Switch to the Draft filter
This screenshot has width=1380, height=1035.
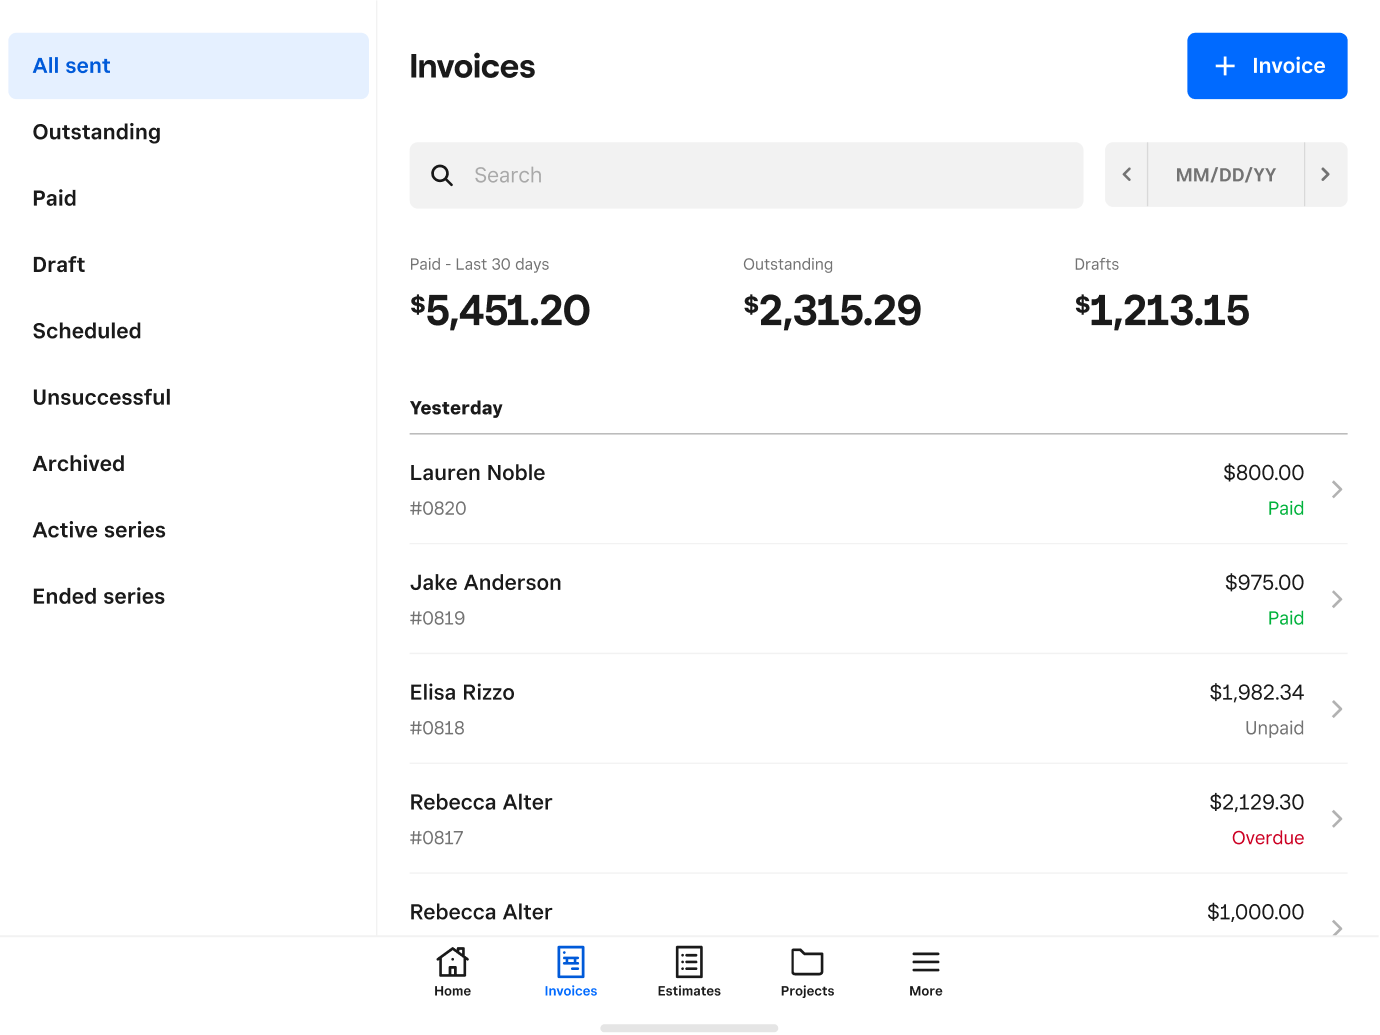[x=59, y=265]
